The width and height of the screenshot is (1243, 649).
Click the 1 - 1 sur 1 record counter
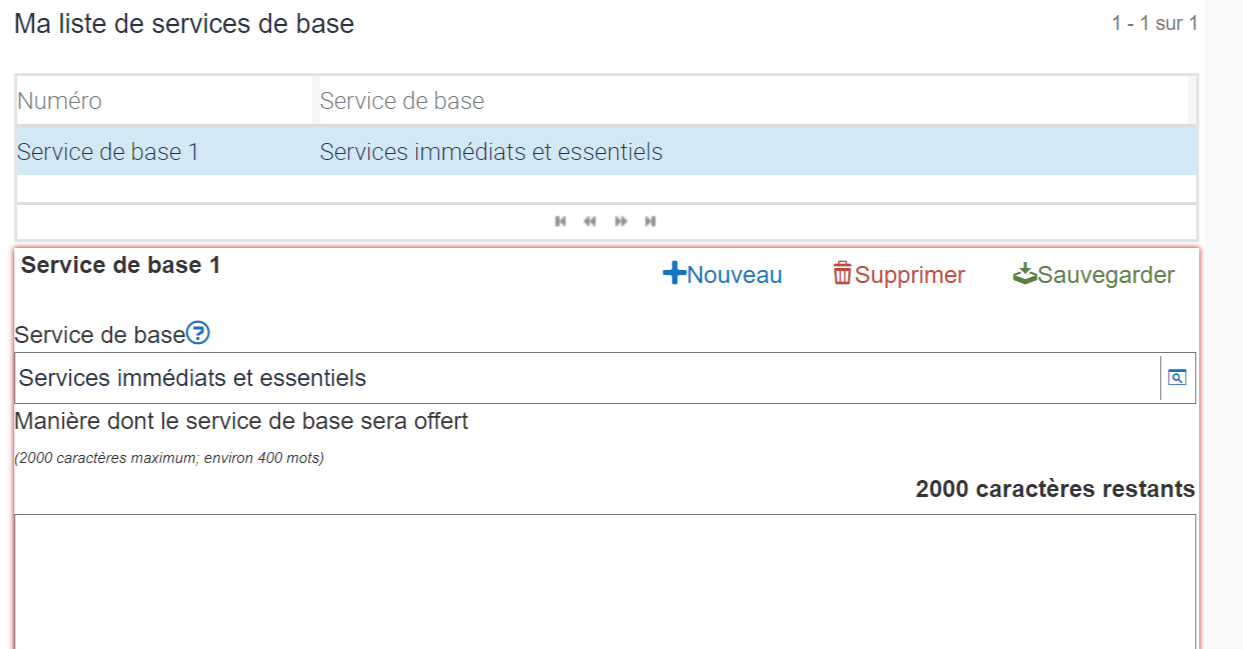pos(1154,23)
